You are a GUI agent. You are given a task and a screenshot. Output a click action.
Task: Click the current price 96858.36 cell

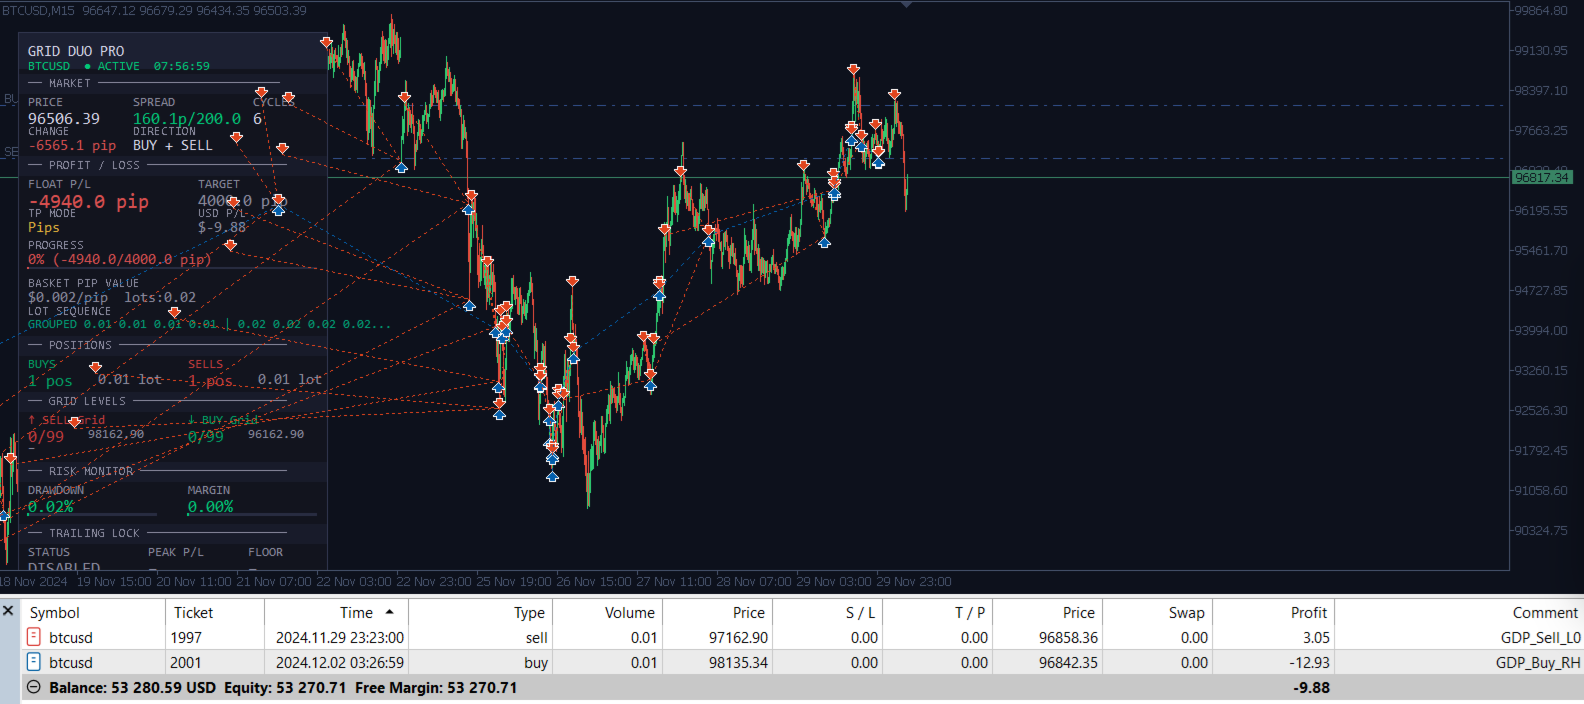click(x=1068, y=637)
